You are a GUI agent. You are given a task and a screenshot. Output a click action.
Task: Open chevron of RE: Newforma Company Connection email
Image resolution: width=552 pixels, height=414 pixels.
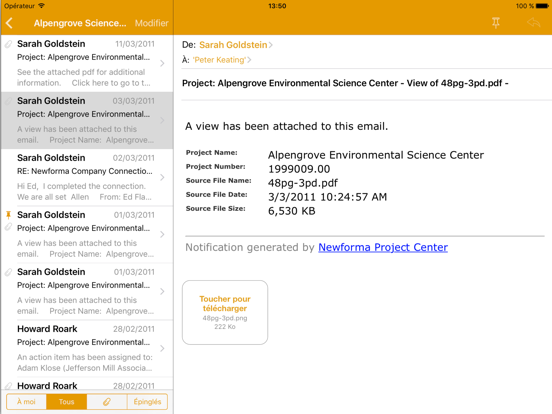coord(162,177)
